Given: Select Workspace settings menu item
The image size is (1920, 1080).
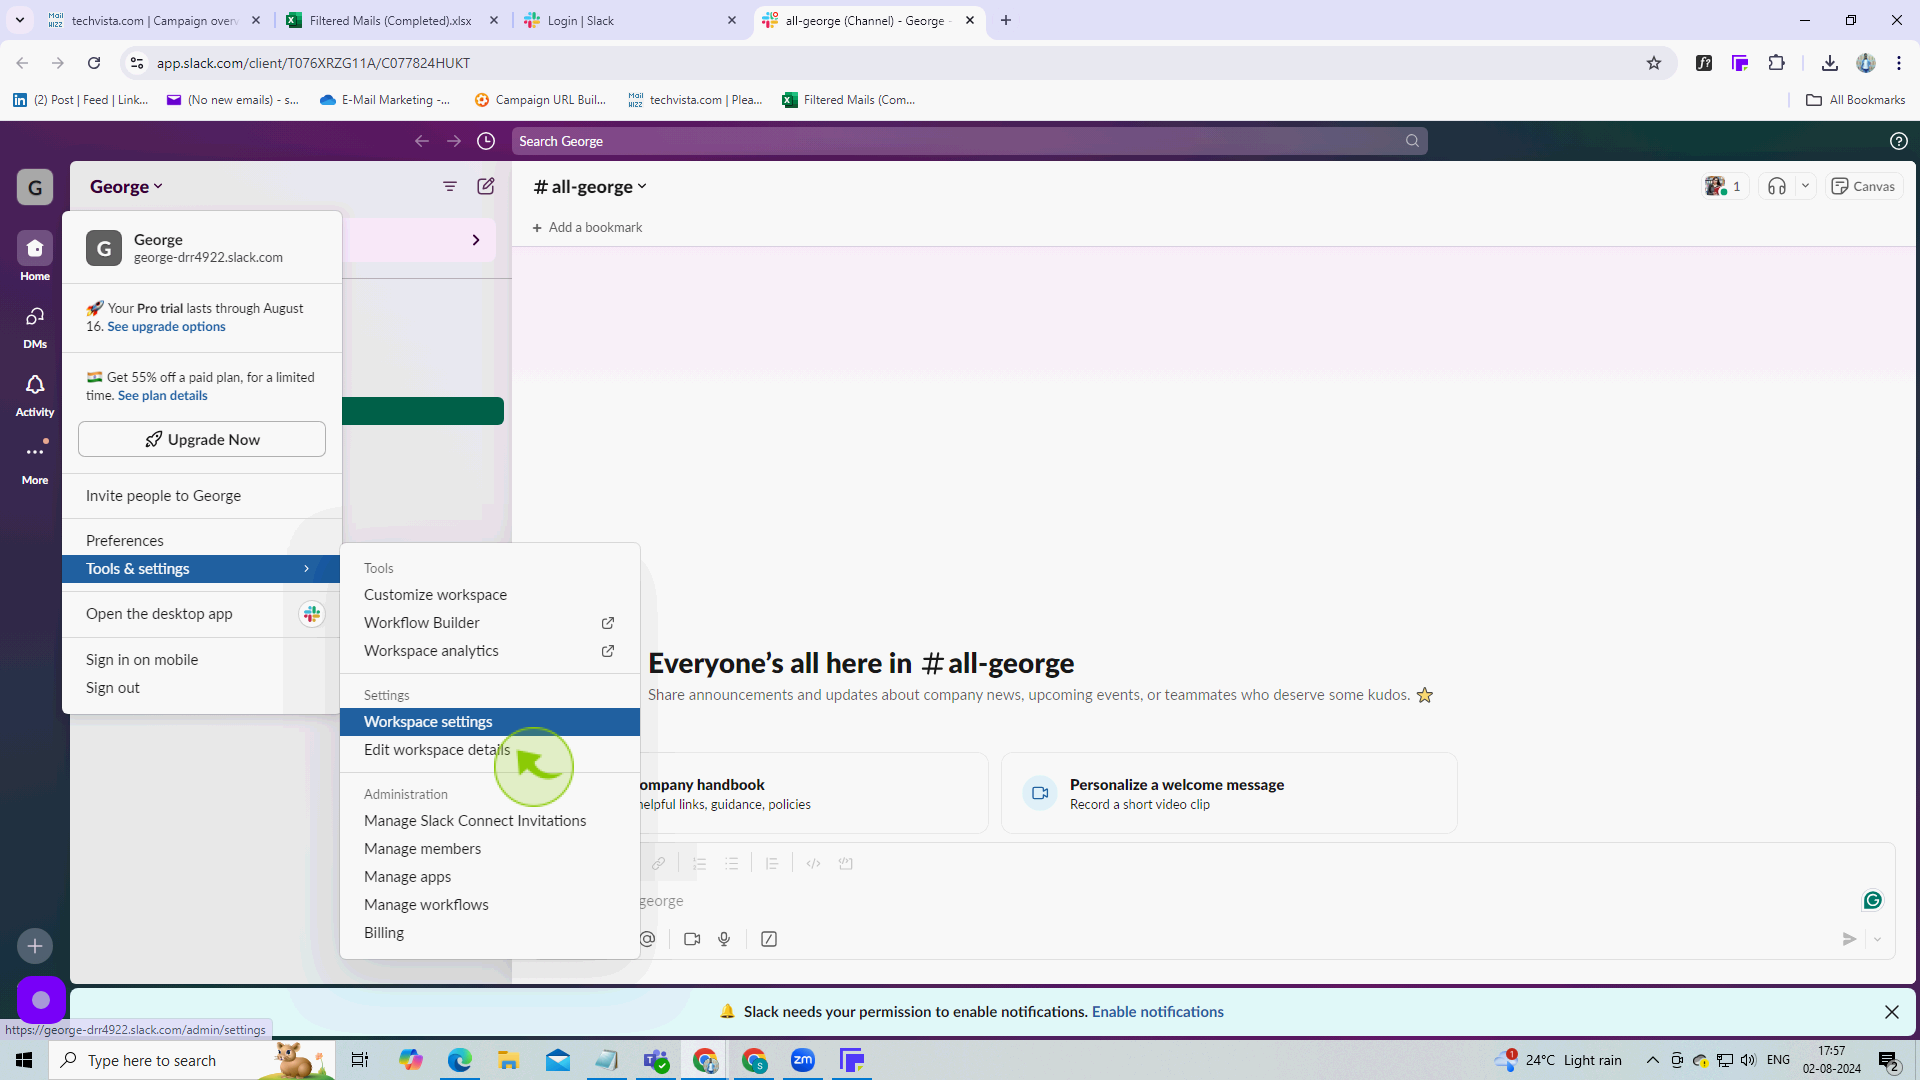Looking at the screenshot, I should (490, 722).
